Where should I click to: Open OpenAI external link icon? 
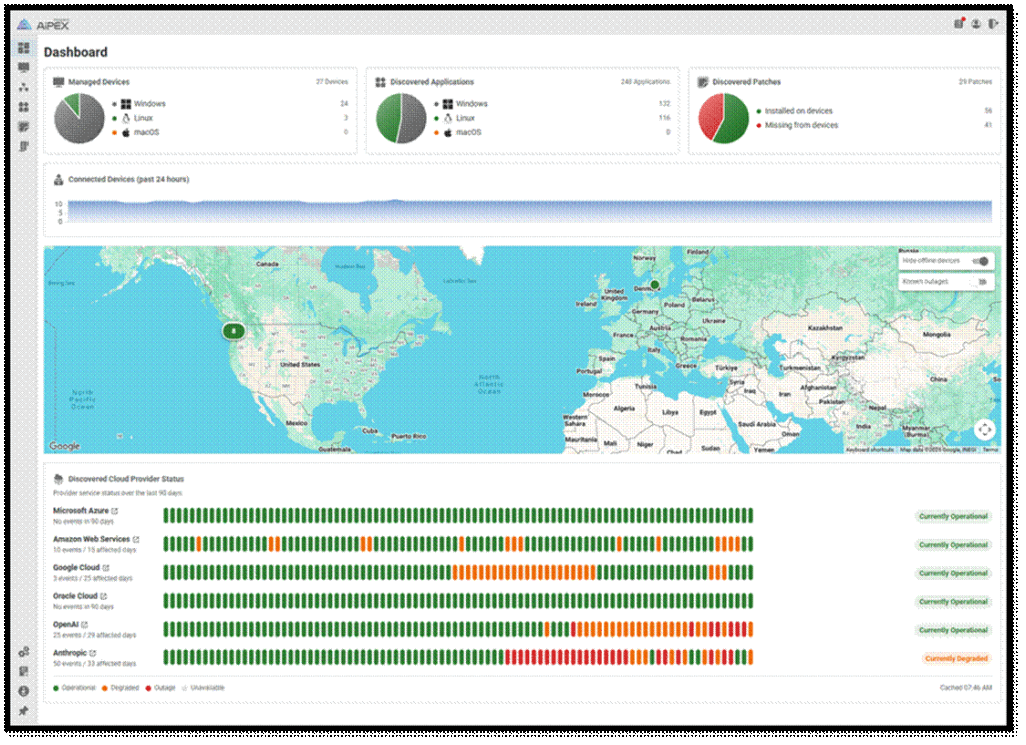[84, 625]
